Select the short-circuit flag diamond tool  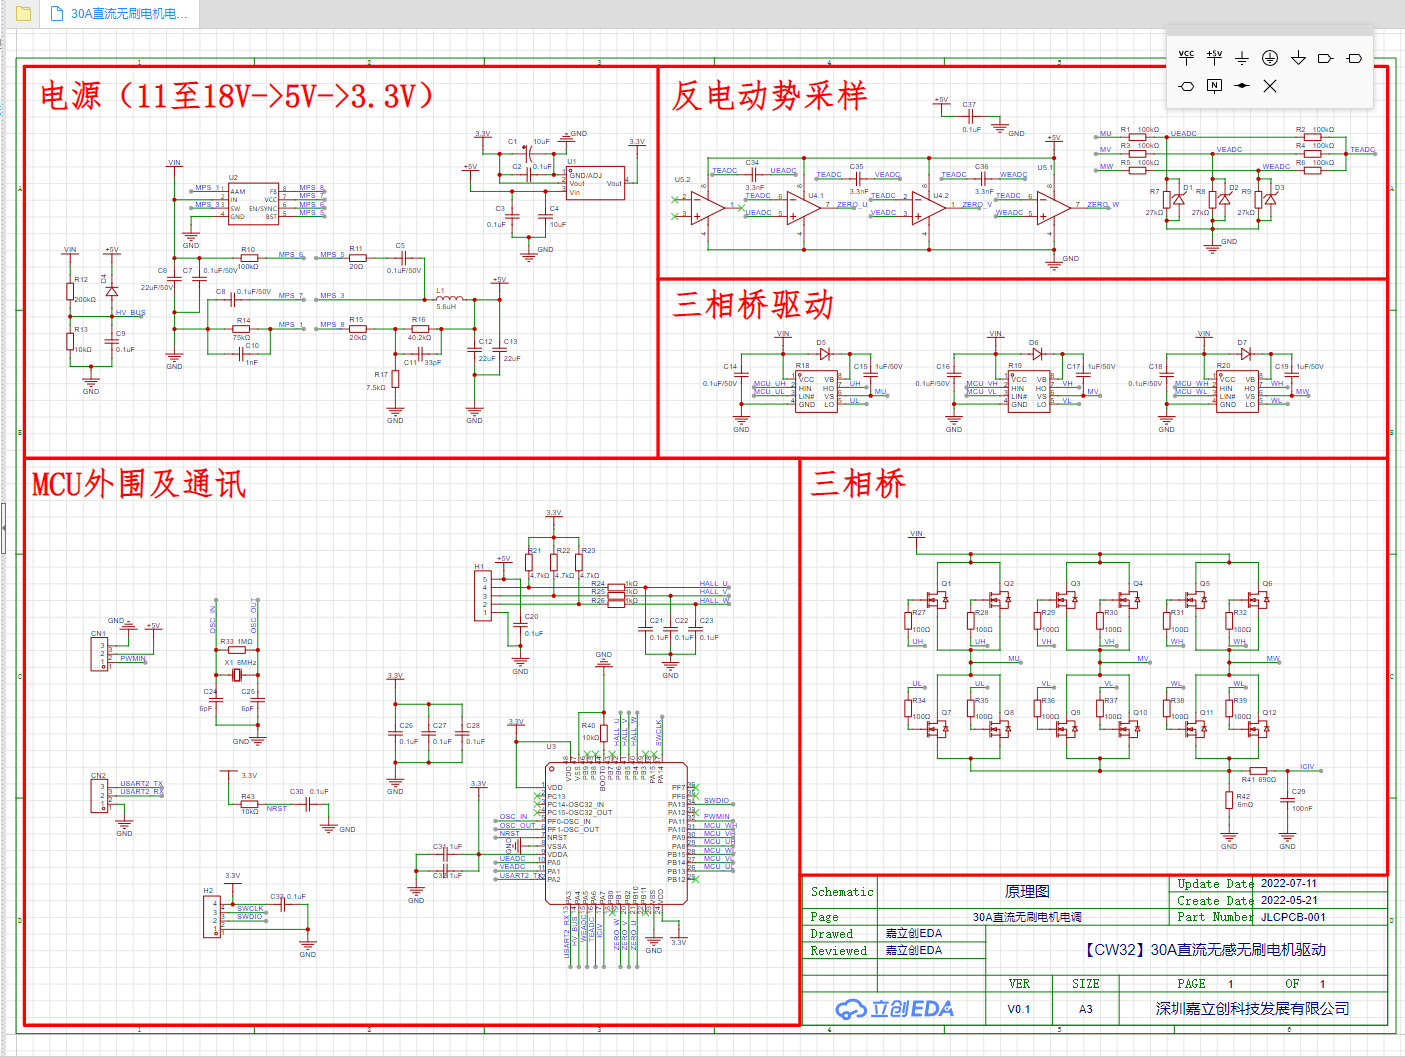(1242, 86)
